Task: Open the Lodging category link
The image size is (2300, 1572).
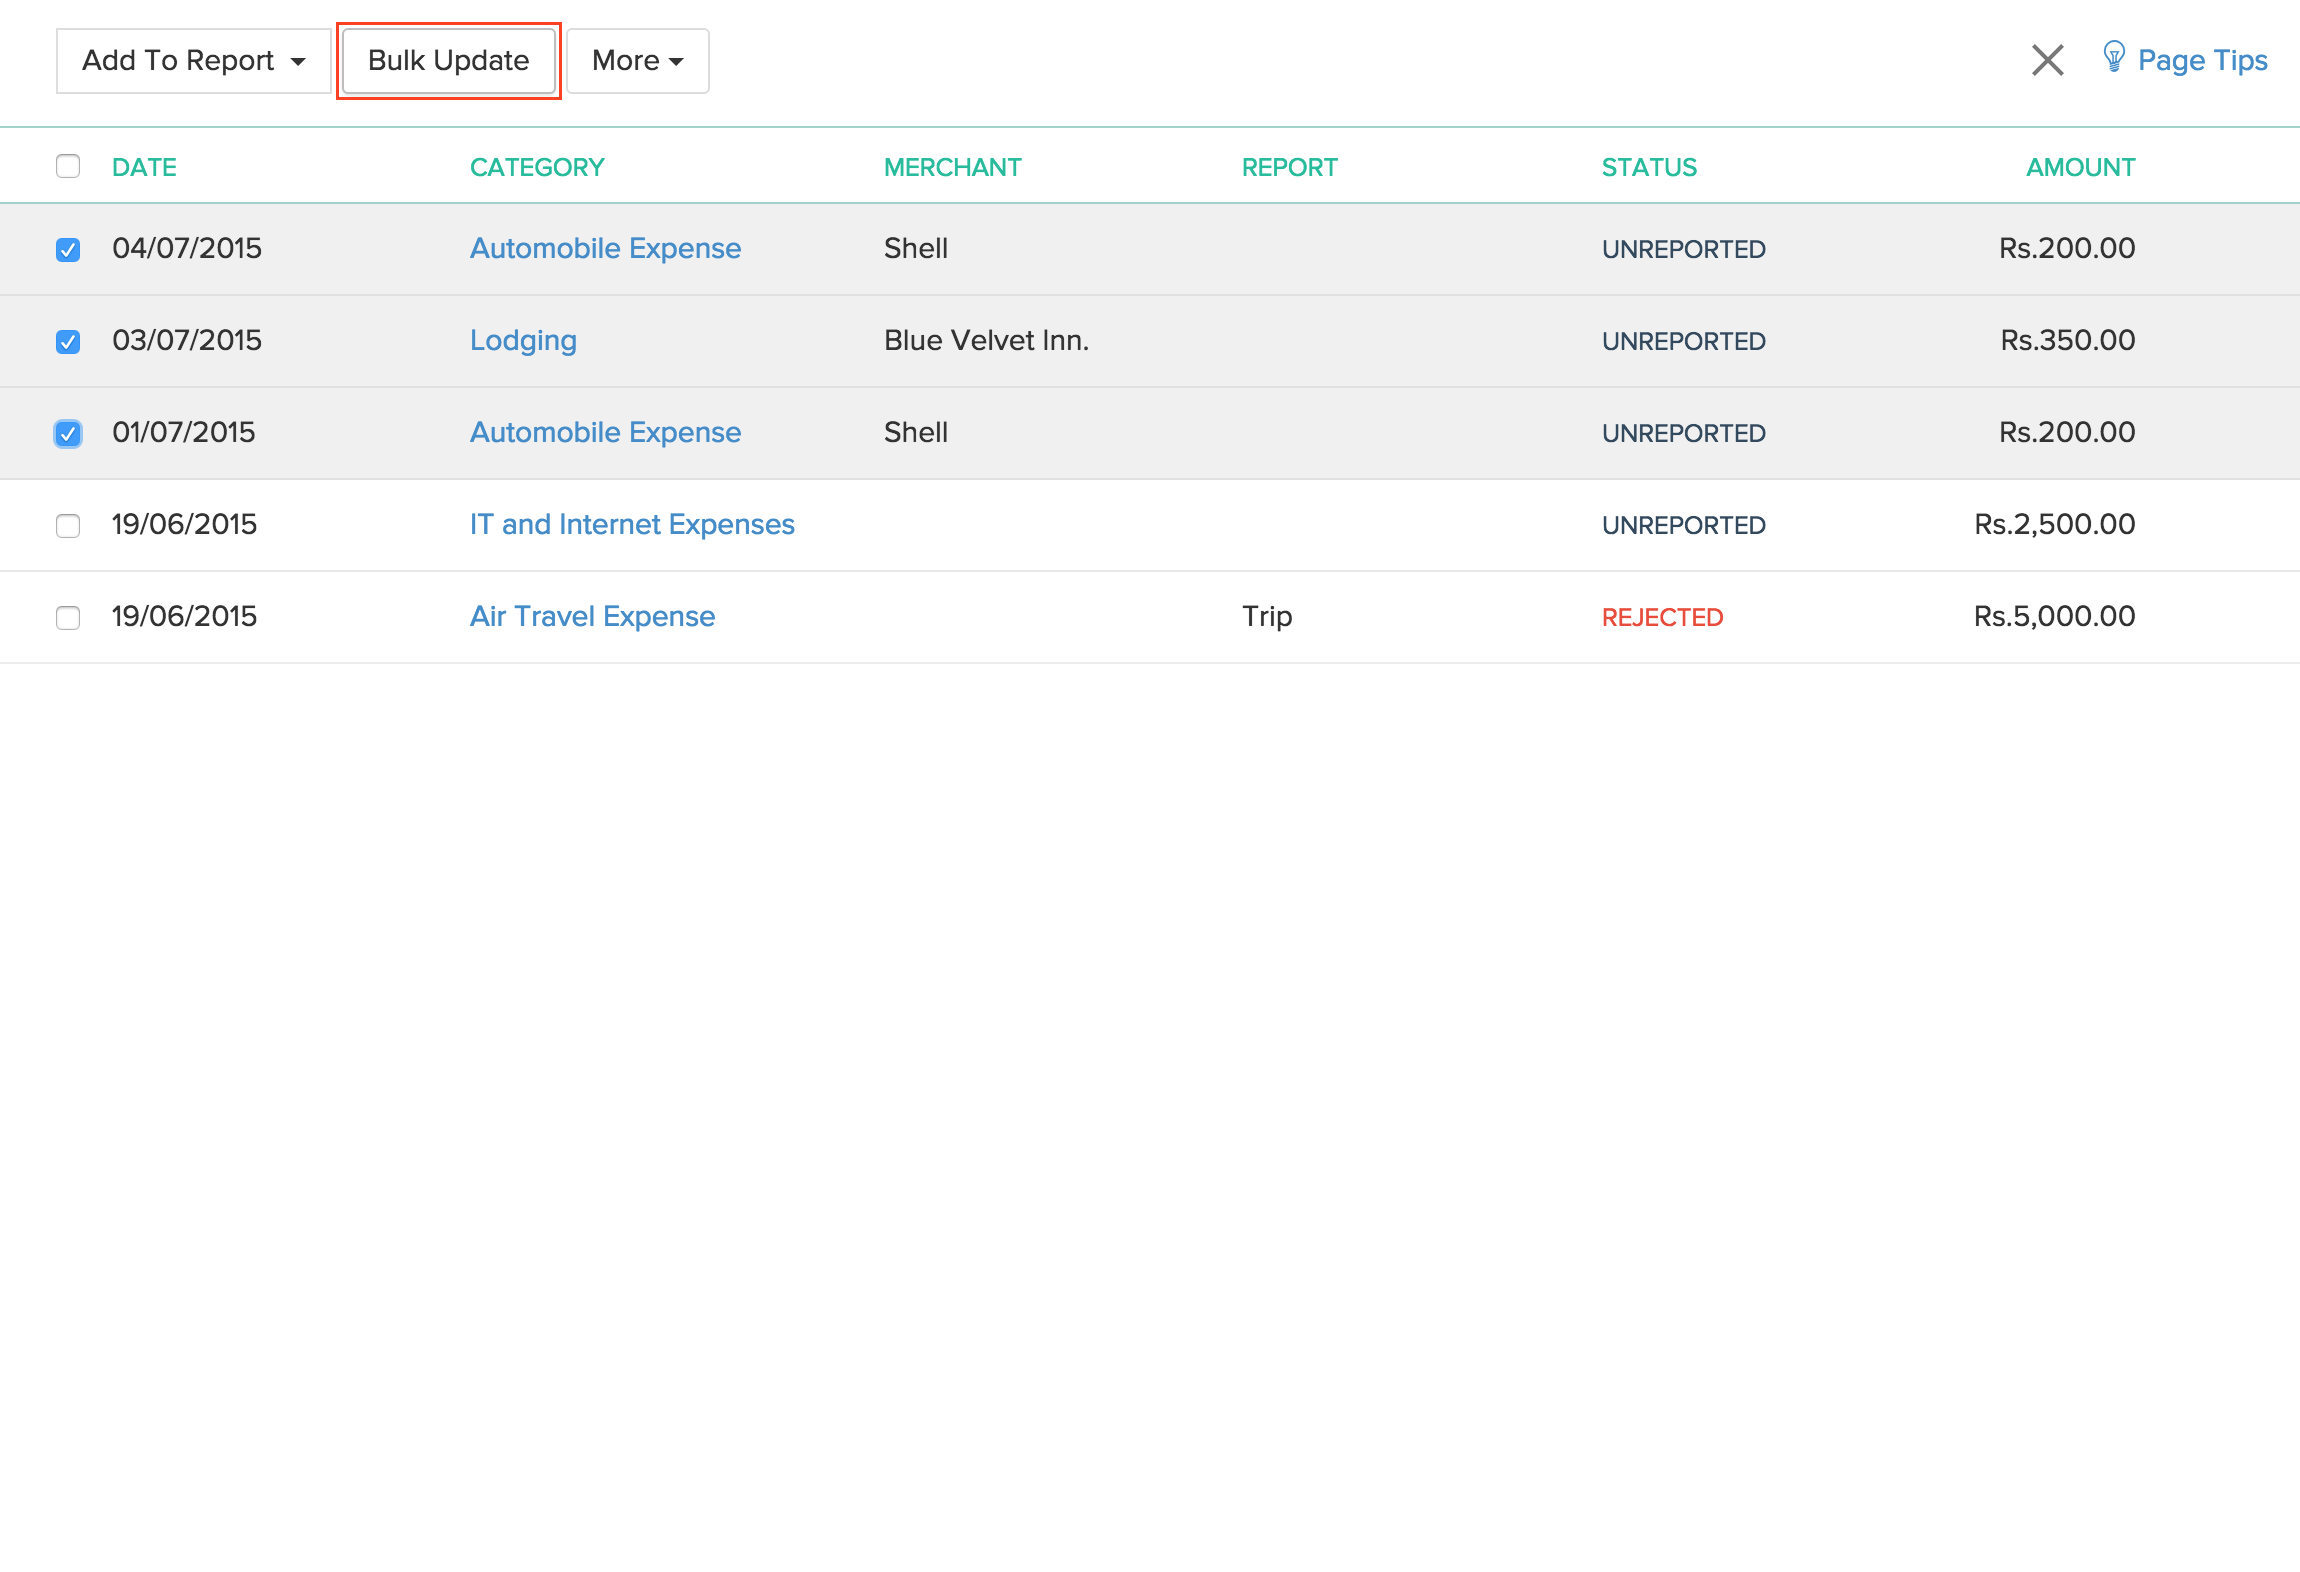Action: coord(523,340)
